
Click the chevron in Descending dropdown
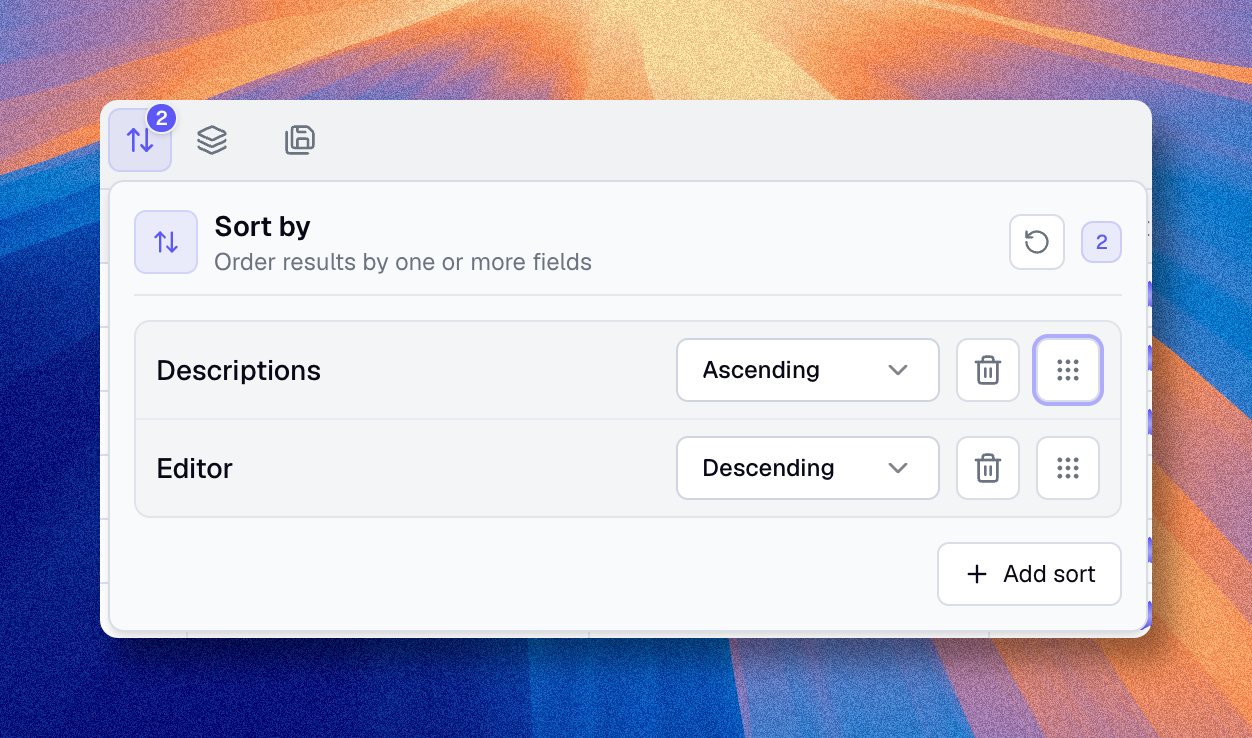click(898, 468)
